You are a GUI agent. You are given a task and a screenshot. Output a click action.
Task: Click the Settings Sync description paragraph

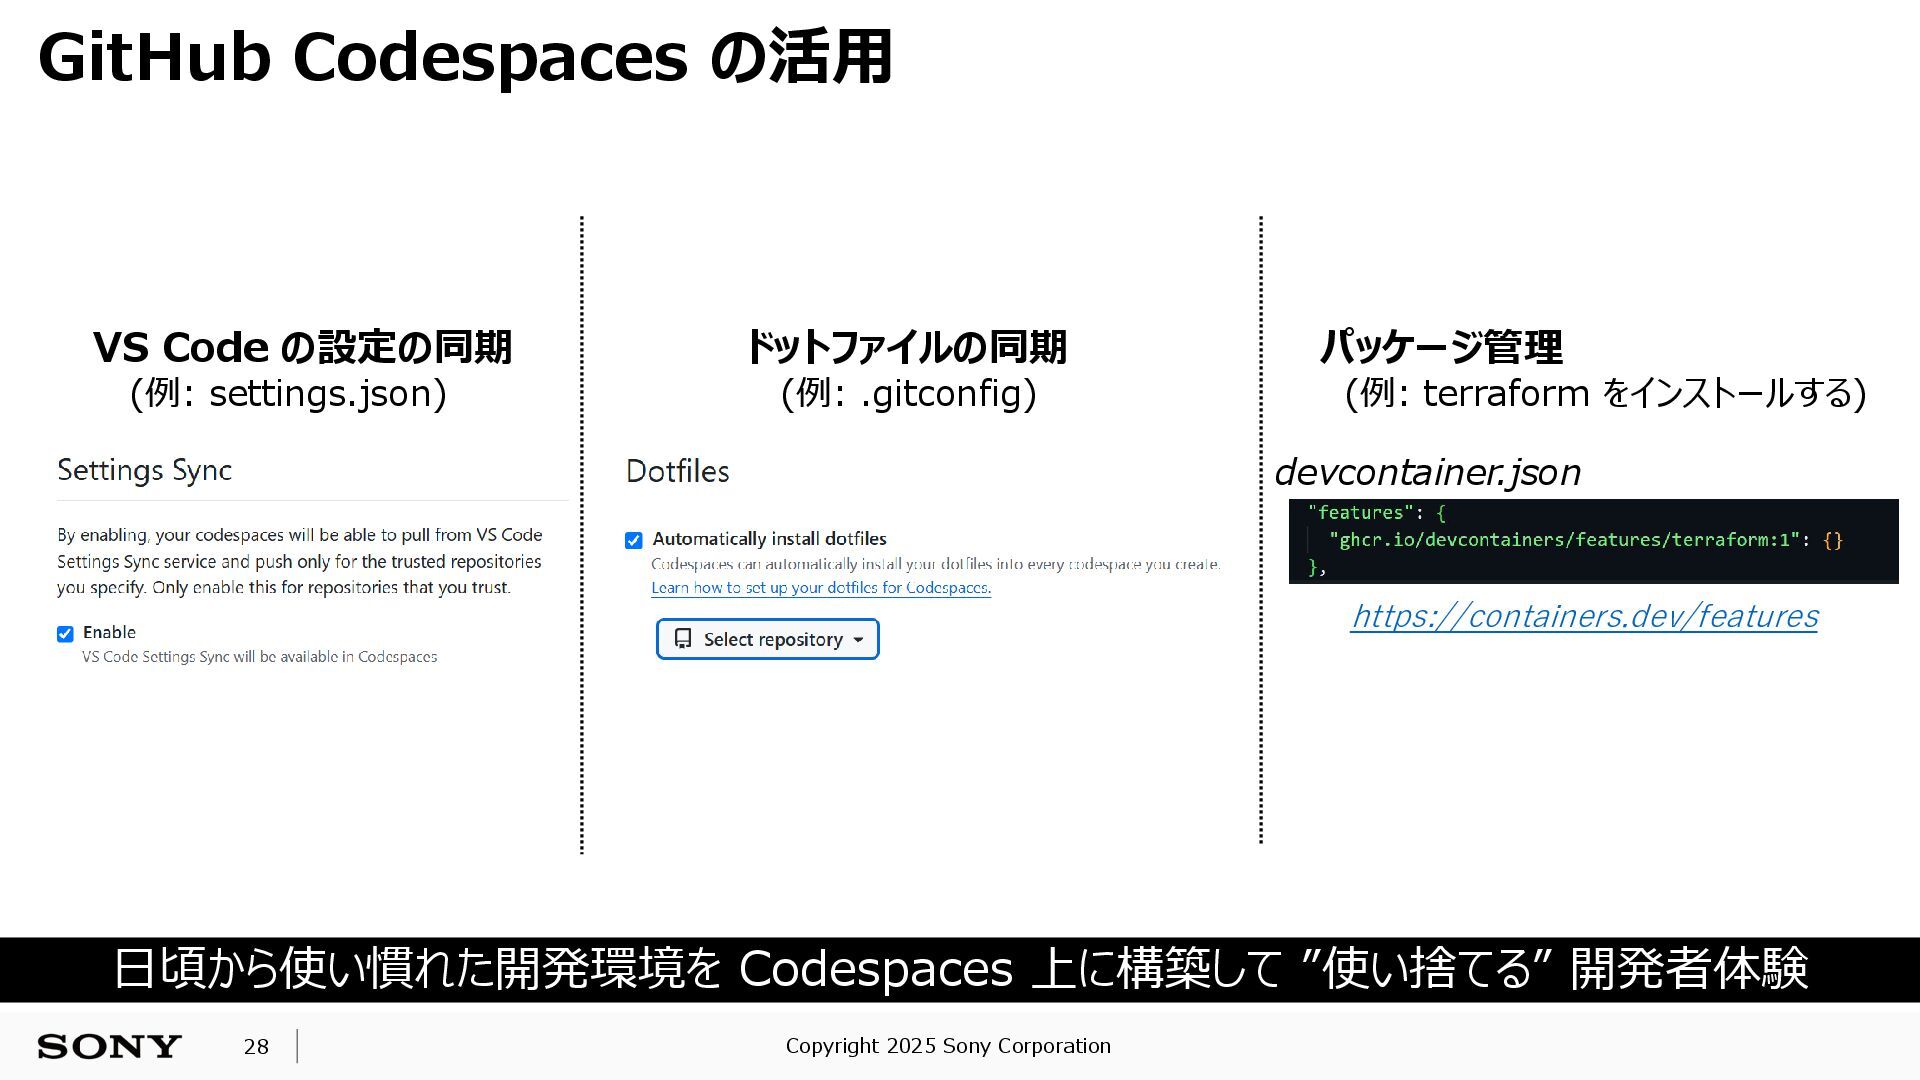click(300, 561)
